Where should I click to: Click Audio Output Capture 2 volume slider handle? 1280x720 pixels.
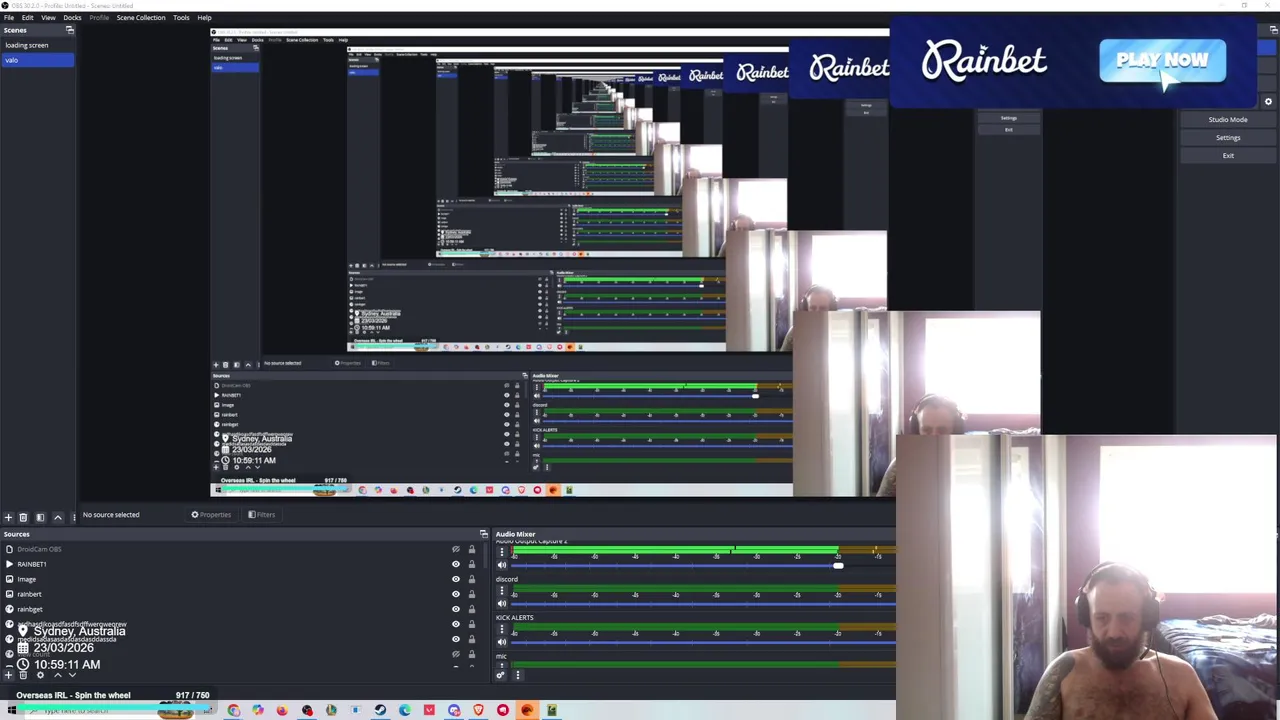click(x=838, y=566)
